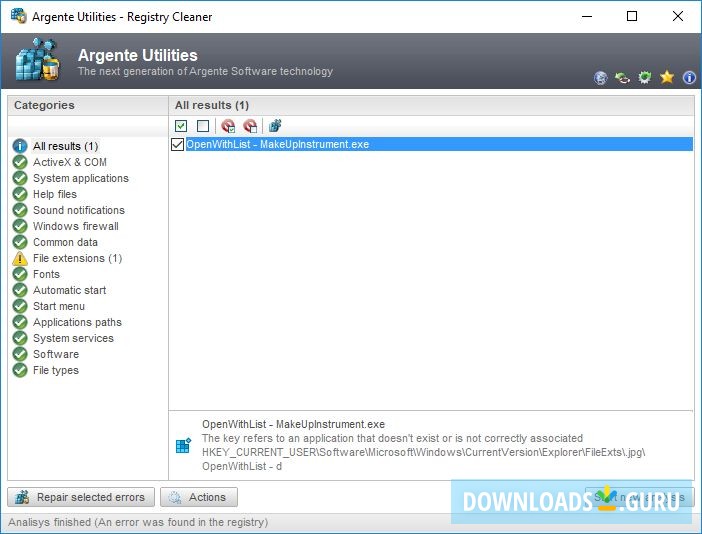Click the deselect all results toolbar icon
Image resolution: width=702 pixels, height=534 pixels.
click(x=203, y=126)
